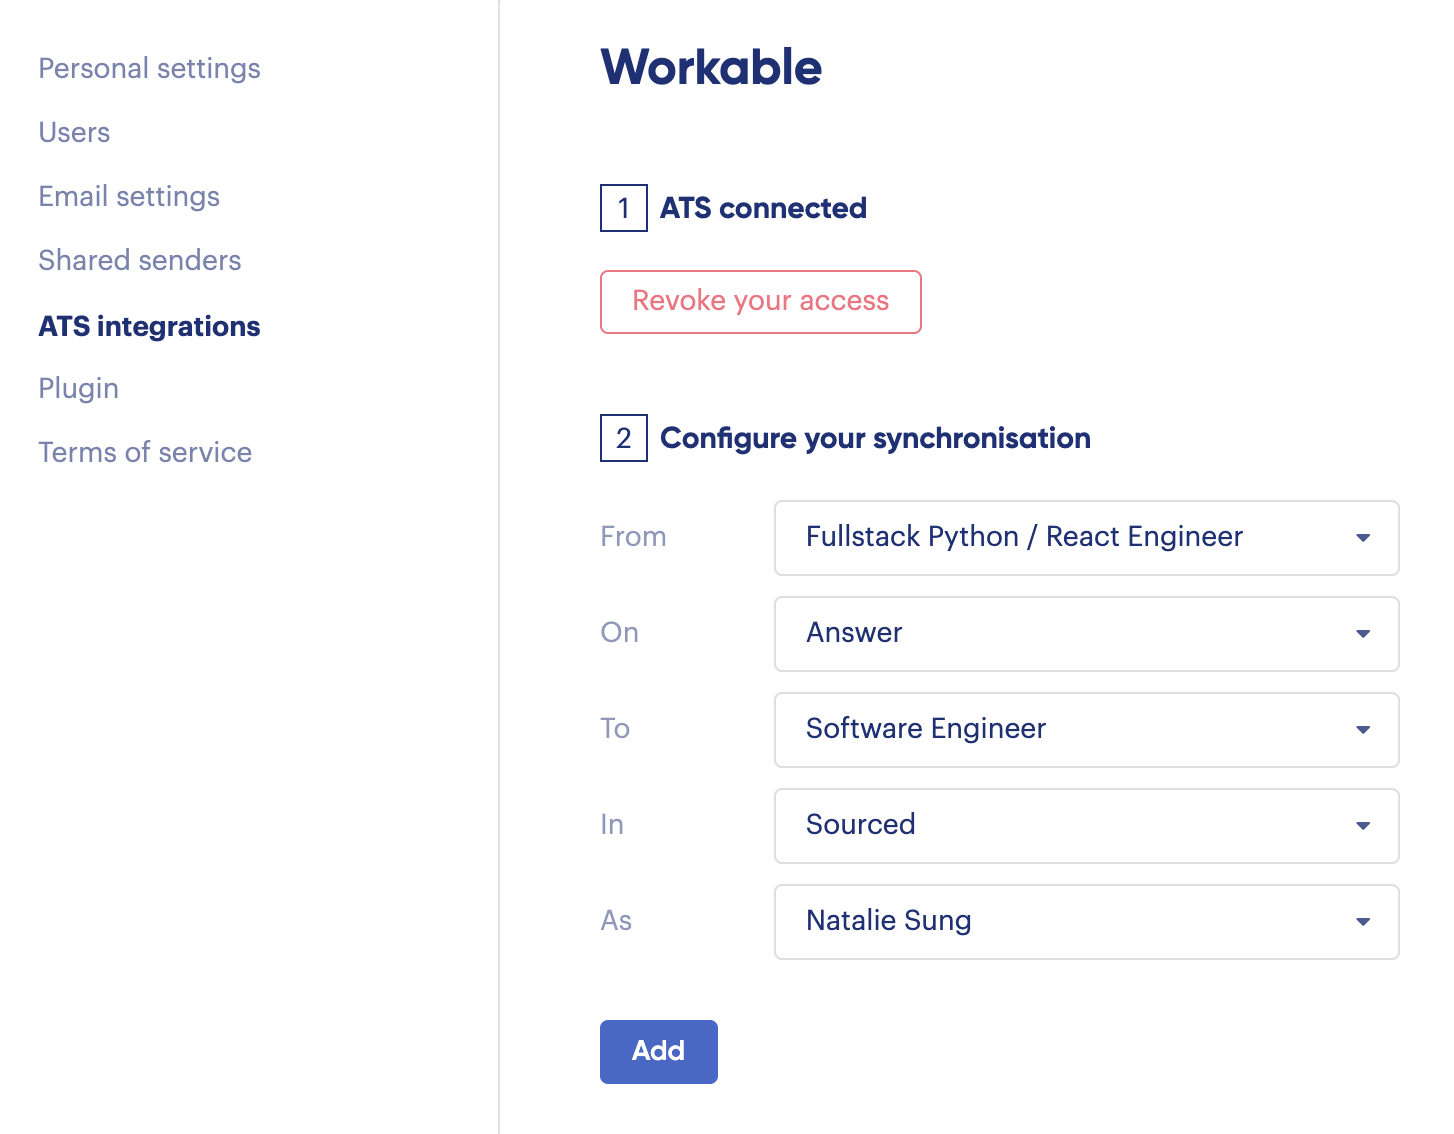Image resolution: width=1454 pixels, height=1134 pixels.
Task: Open the From dropdown arrow
Action: pos(1362,538)
